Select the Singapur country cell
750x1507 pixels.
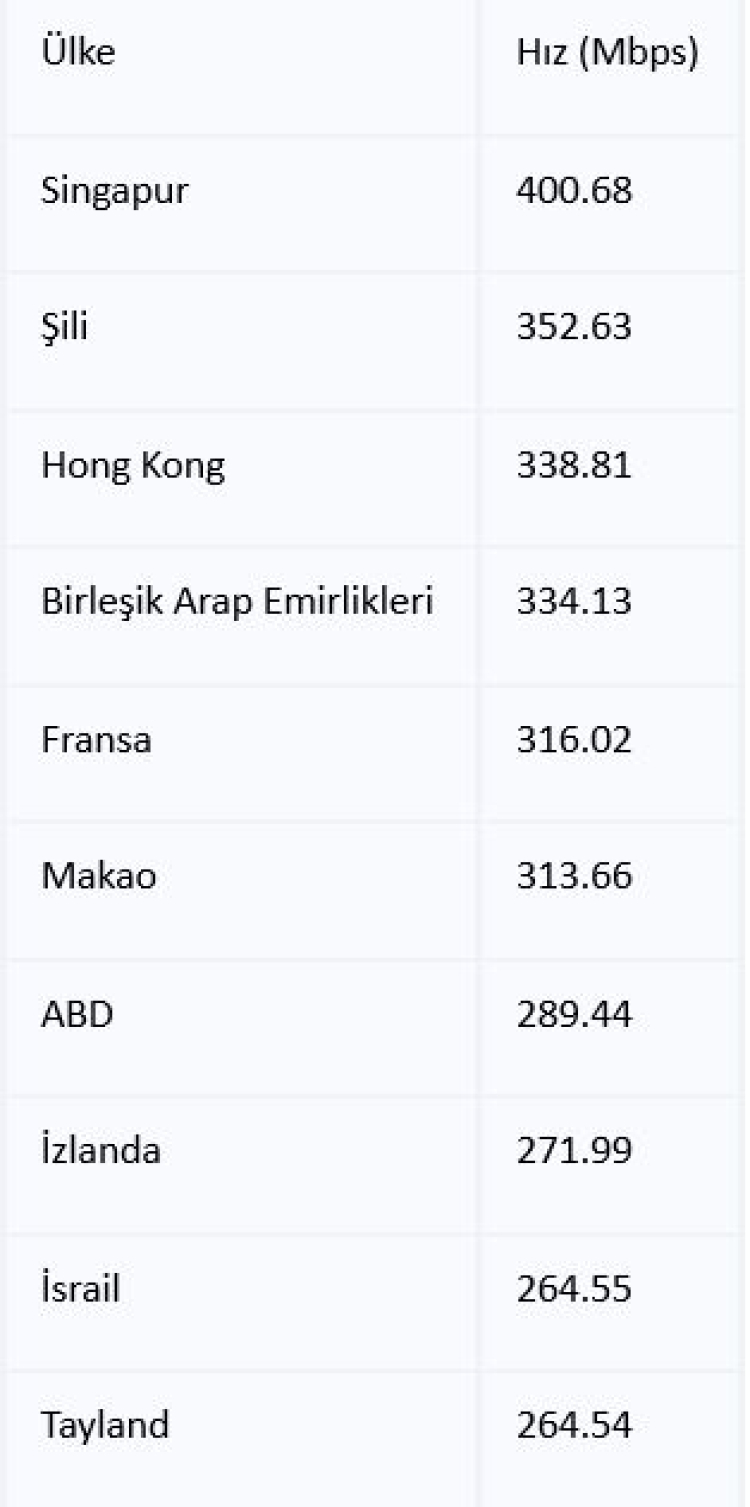click(x=114, y=190)
